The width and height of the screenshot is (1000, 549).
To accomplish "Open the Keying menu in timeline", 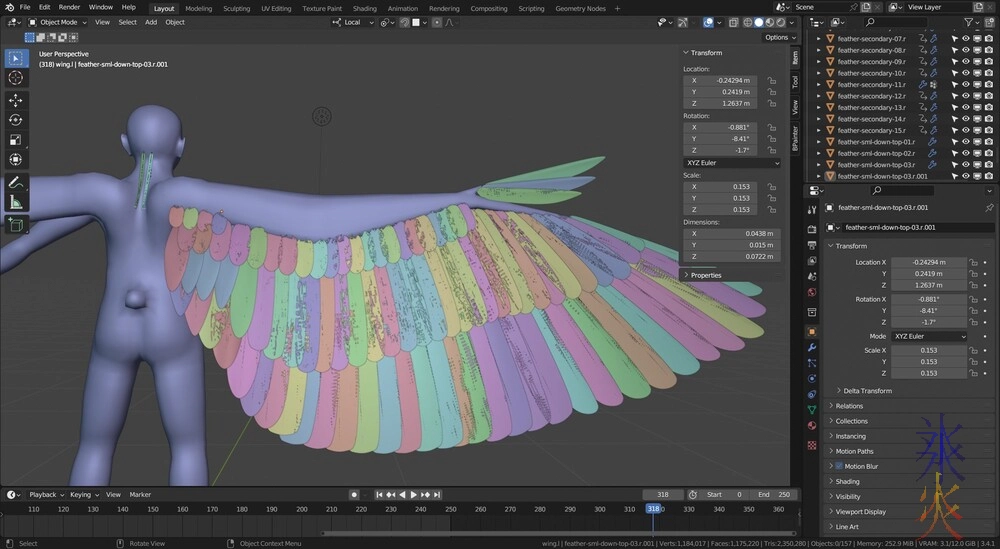I will click(80, 494).
